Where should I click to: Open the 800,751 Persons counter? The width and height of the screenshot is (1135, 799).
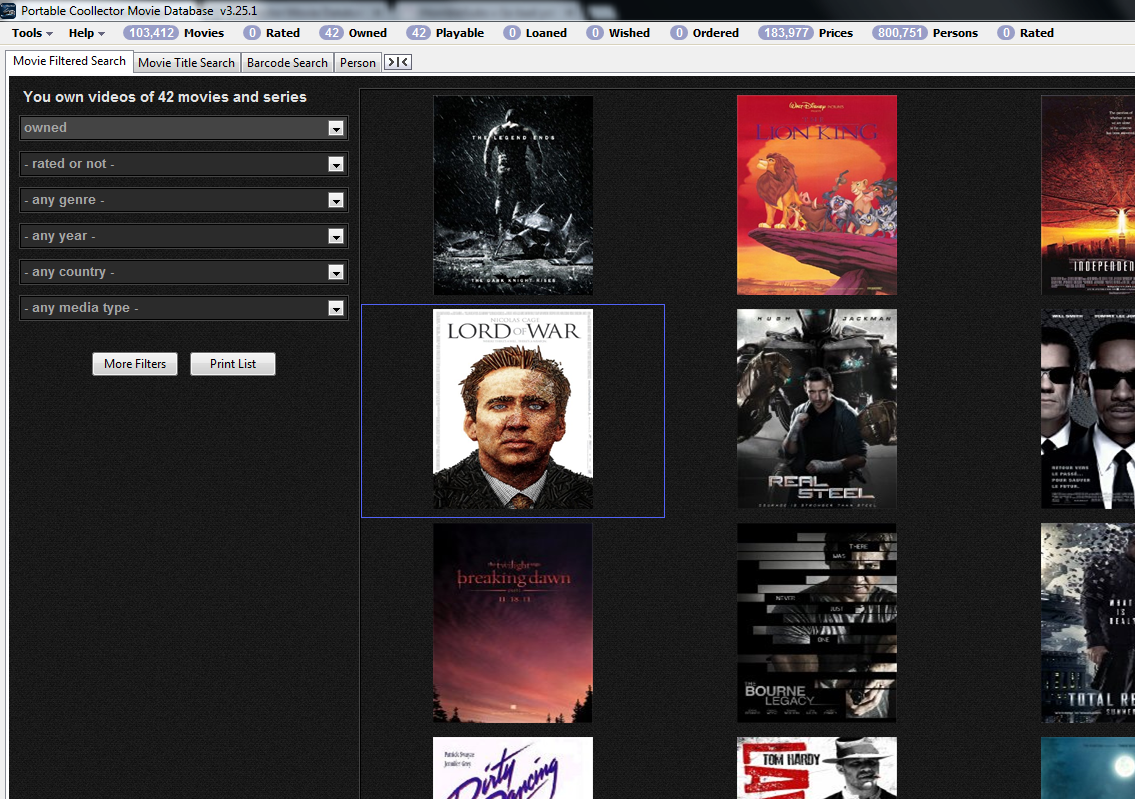click(x=925, y=33)
